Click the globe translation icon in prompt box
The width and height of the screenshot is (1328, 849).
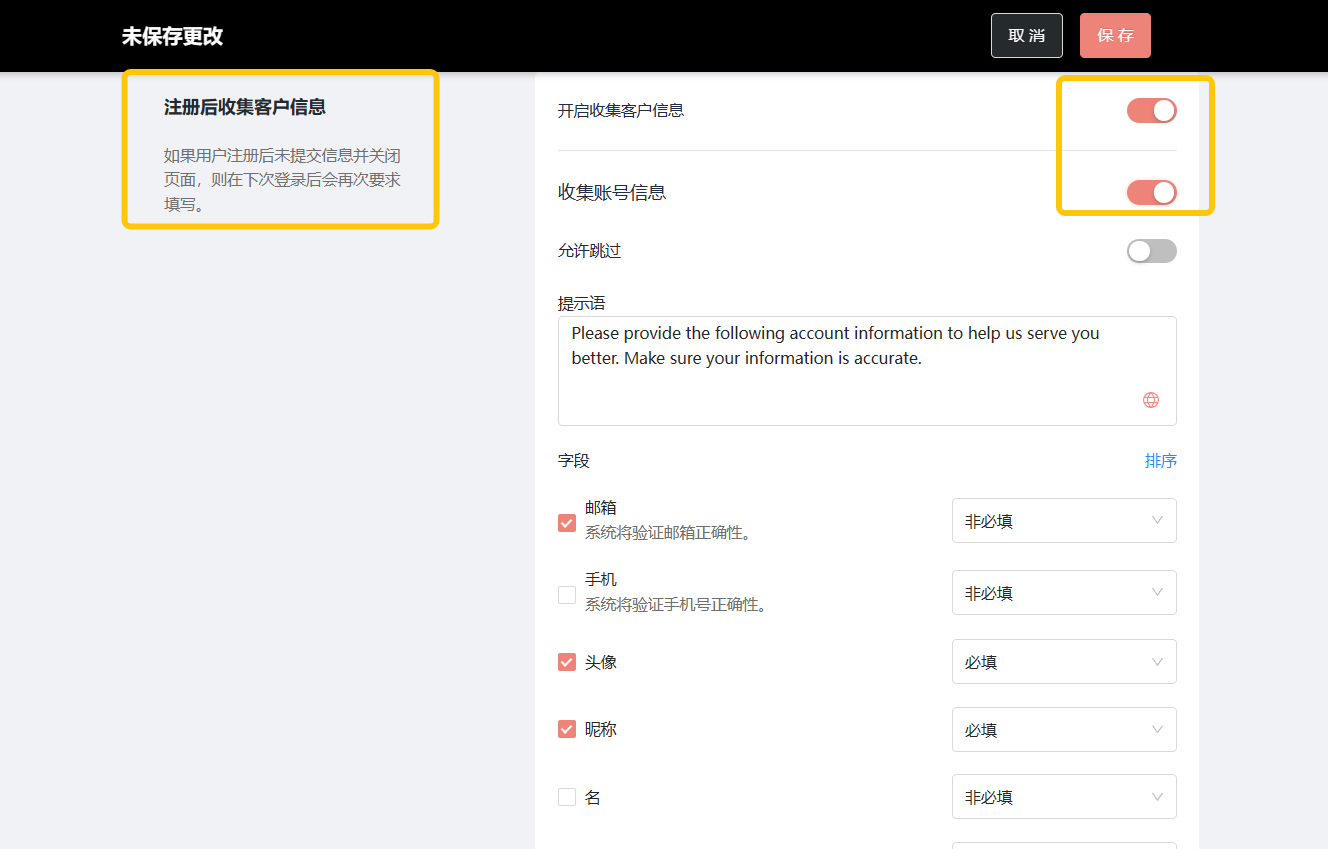[x=1151, y=400]
